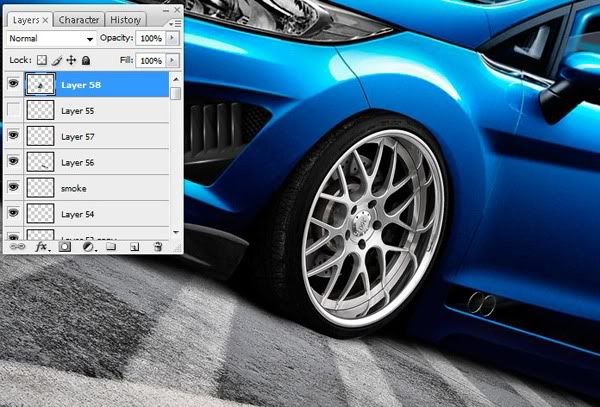Link layers using chain icon

pos(17,247)
